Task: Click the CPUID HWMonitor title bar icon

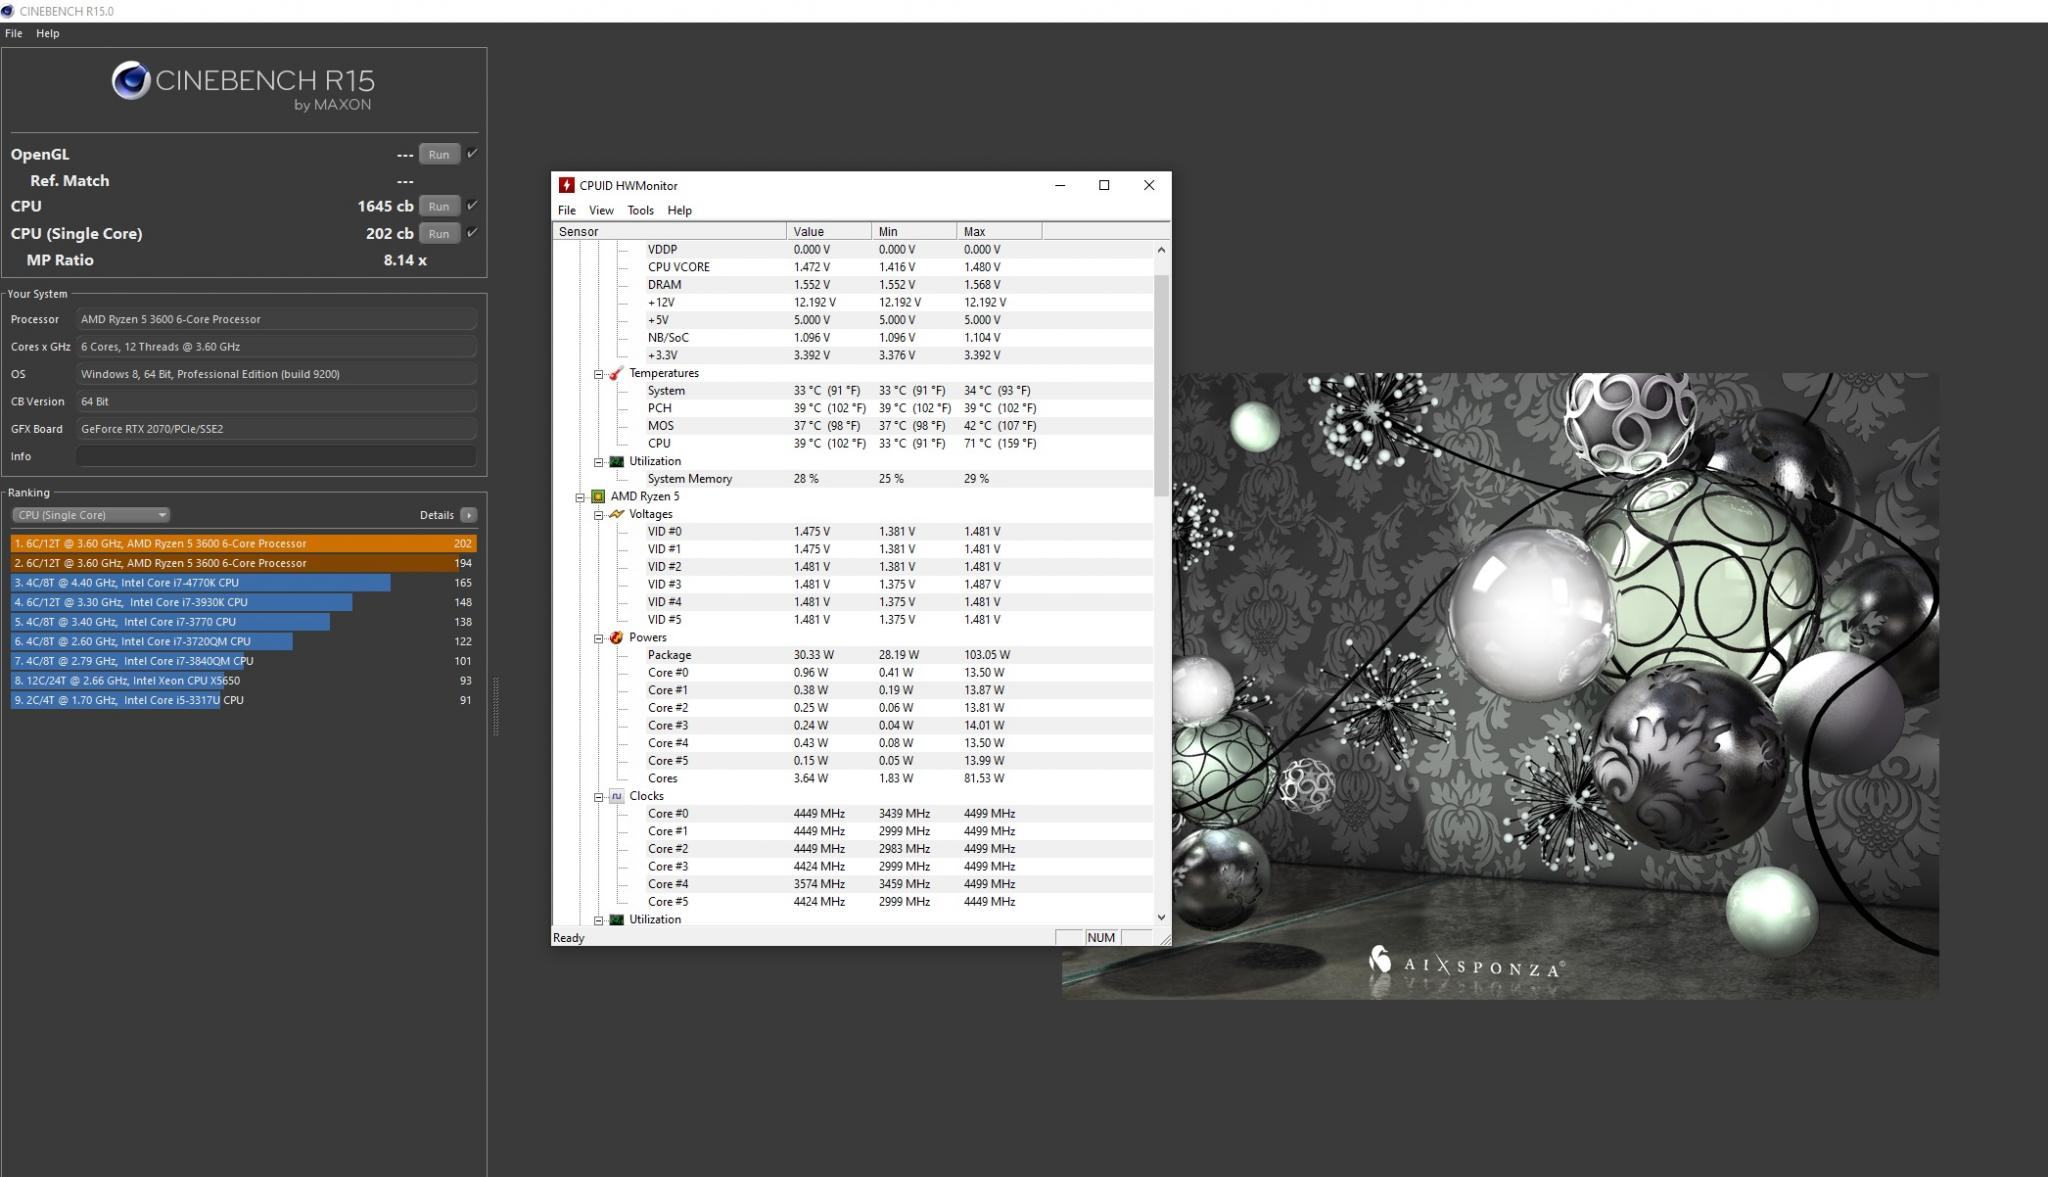Action: [566, 185]
